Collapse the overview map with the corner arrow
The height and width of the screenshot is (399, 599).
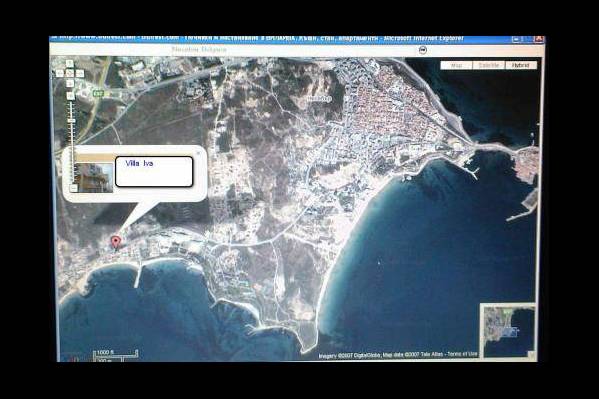(531, 354)
